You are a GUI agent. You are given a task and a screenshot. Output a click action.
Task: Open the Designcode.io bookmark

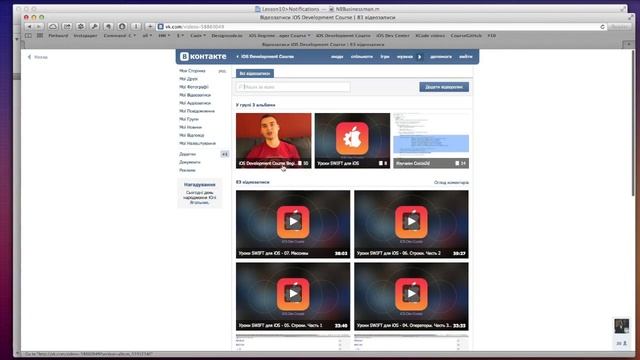[227, 36]
